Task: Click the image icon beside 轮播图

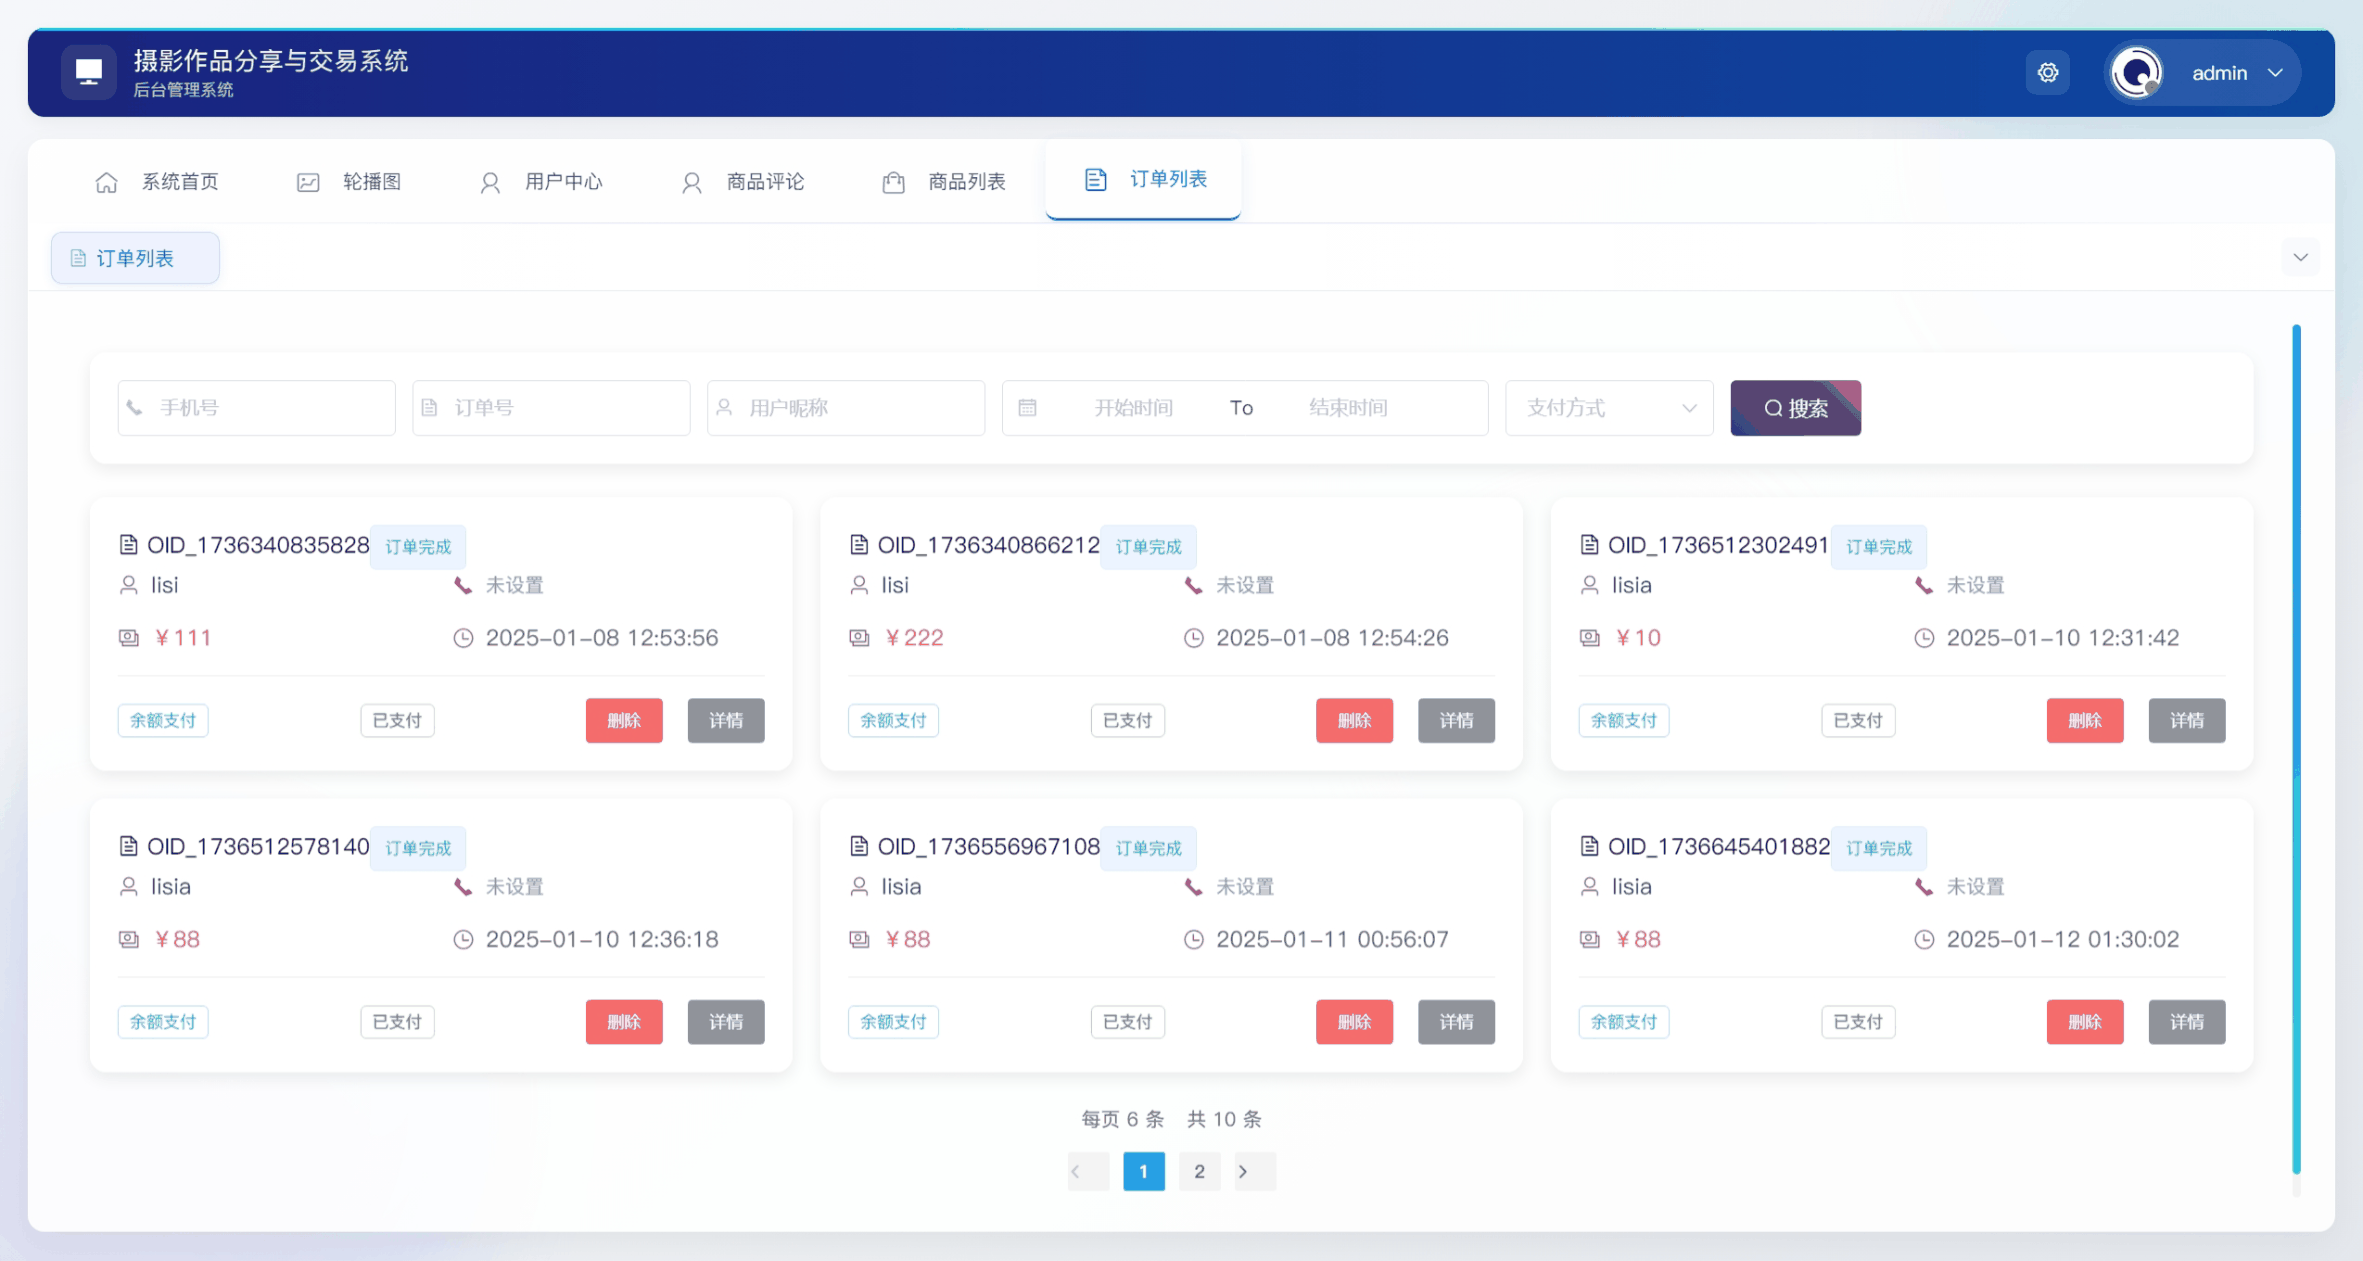Action: 308,182
